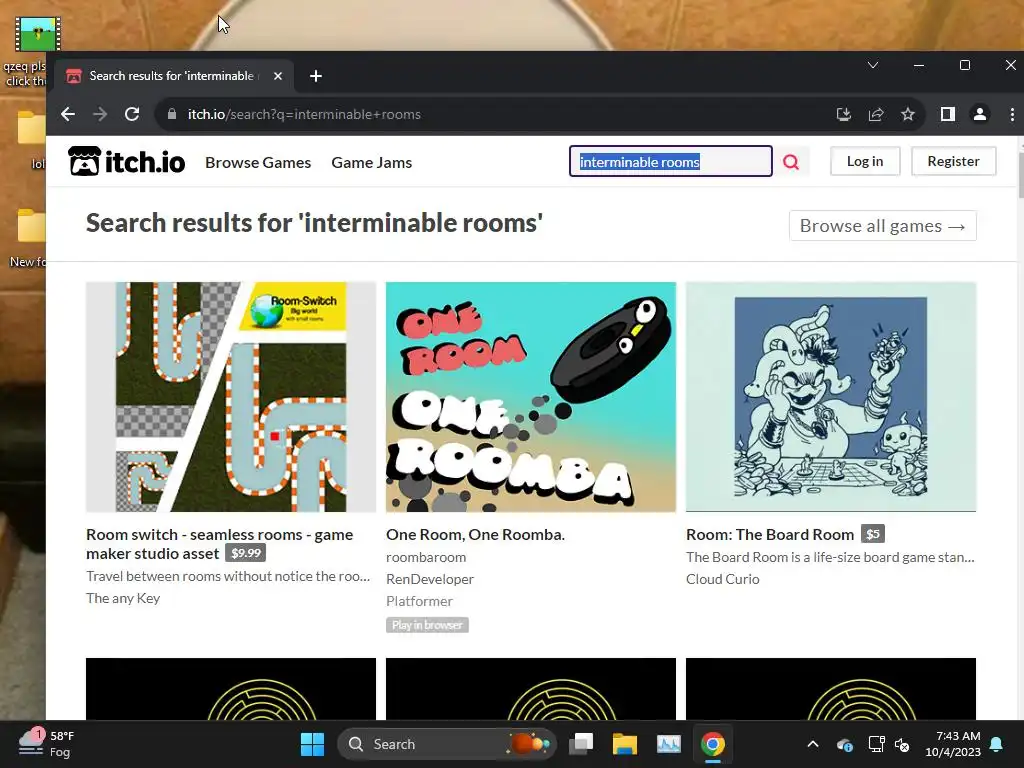Open the Chrome profile menu
This screenshot has width=1024, height=768.
pyautogui.click(x=980, y=114)
